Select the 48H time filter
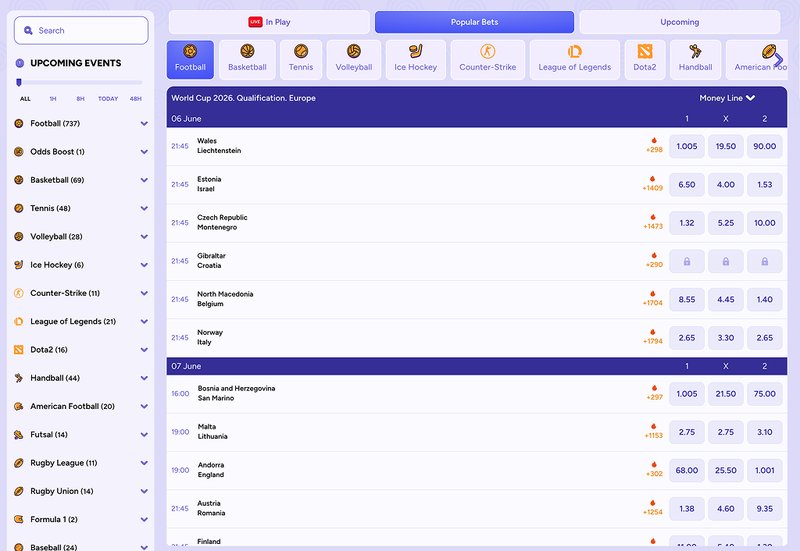Viewport: 800px width, 551px height. [x=135, y=99]
